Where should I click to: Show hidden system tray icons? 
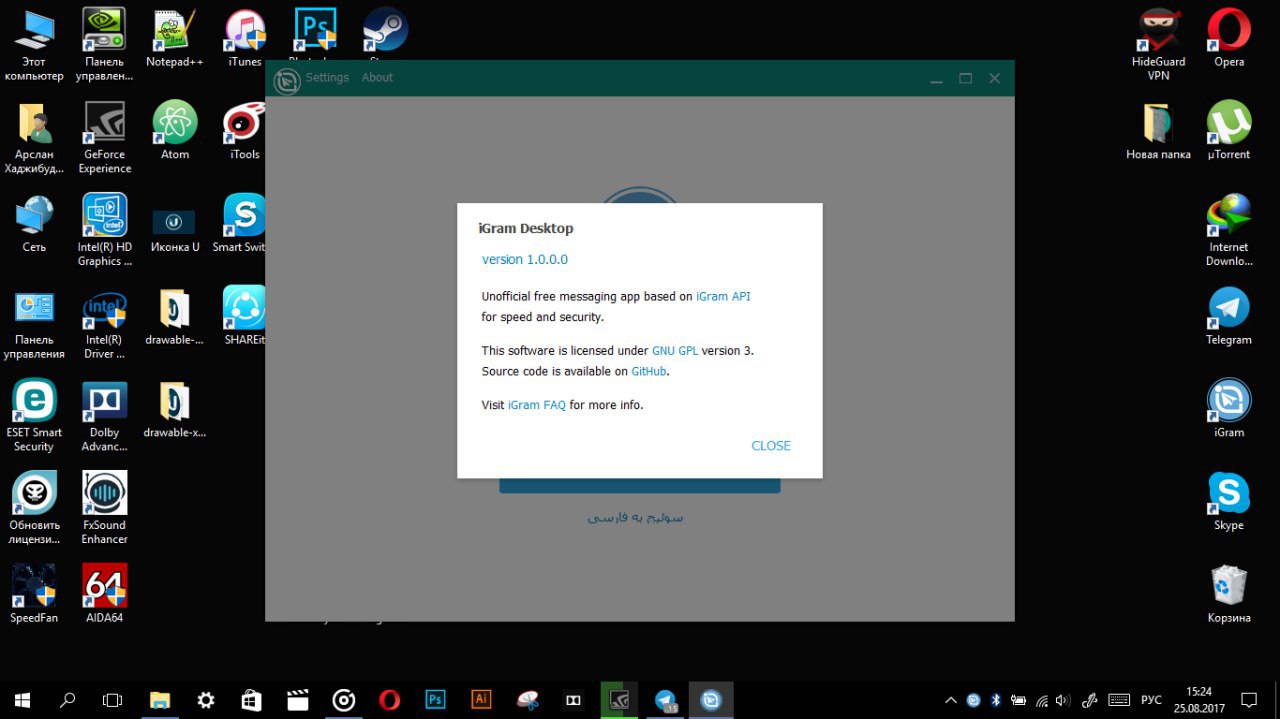click(950, 700)
